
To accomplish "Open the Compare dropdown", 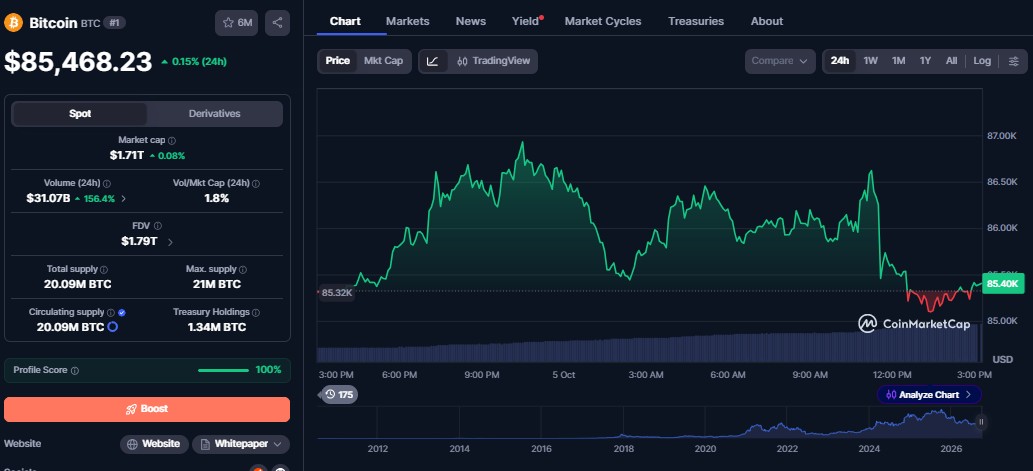I will coord(780,61).
